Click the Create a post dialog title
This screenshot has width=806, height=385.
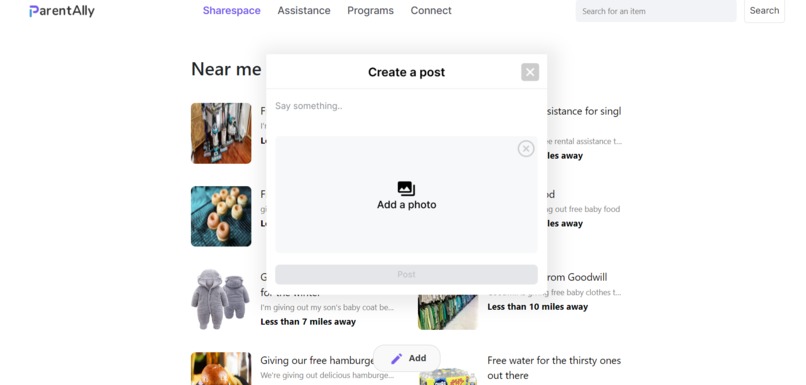pos(406,72)
